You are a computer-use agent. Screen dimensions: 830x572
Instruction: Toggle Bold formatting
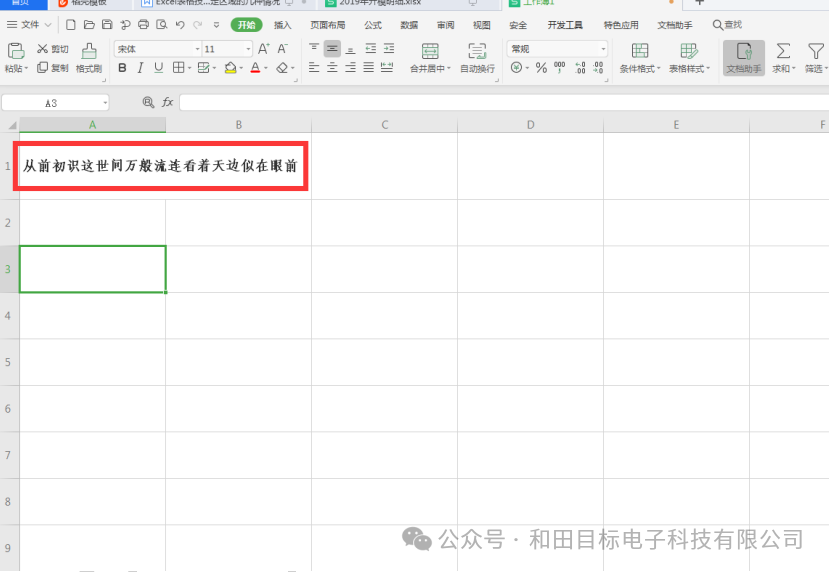(x=122, y=68)
